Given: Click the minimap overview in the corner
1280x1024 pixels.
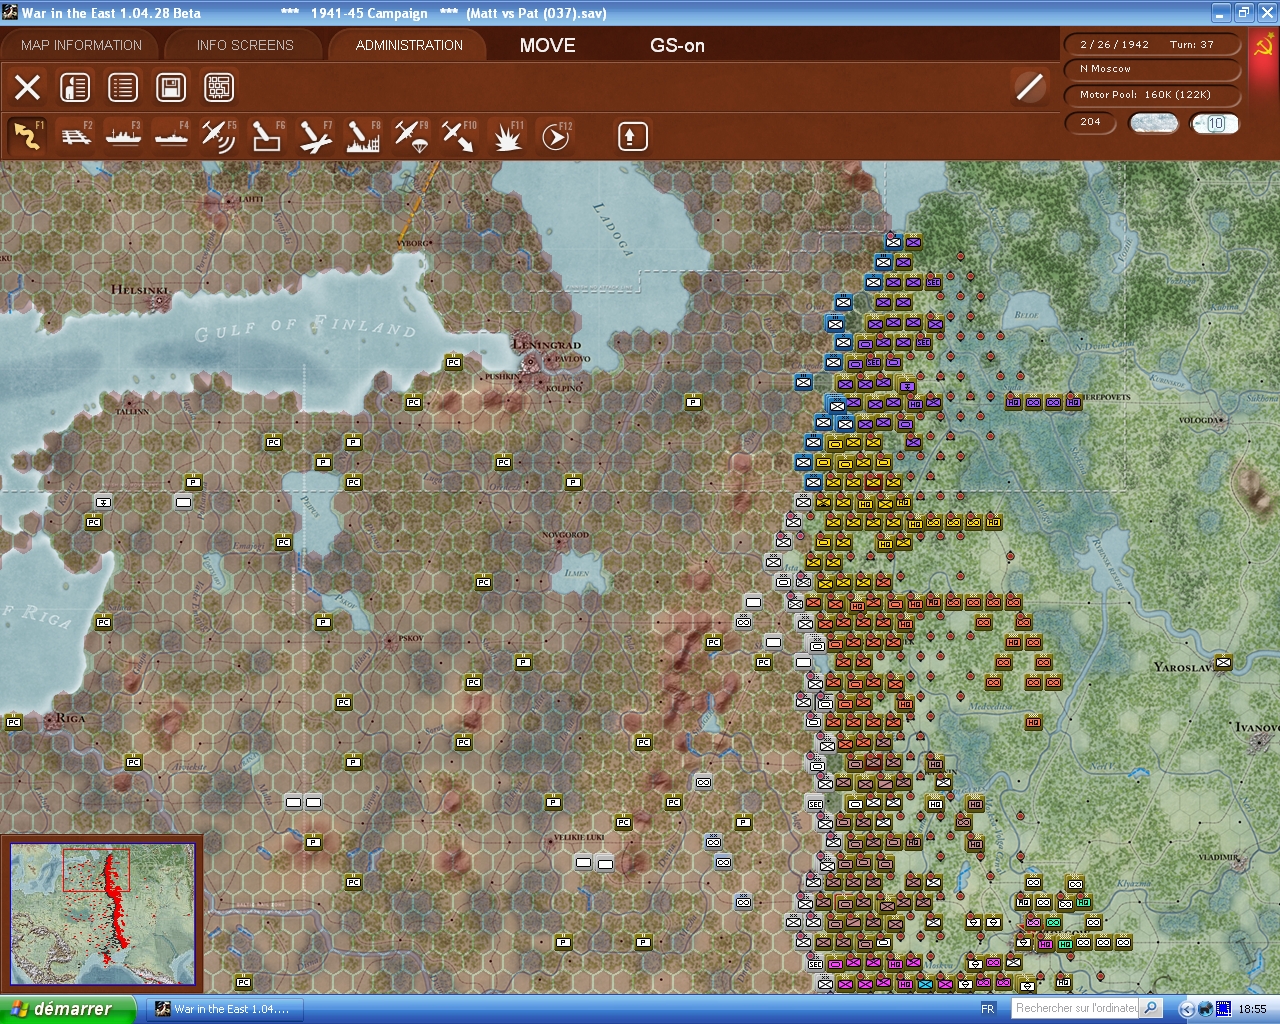Looking at the screenshot, I should coord(102,913).
